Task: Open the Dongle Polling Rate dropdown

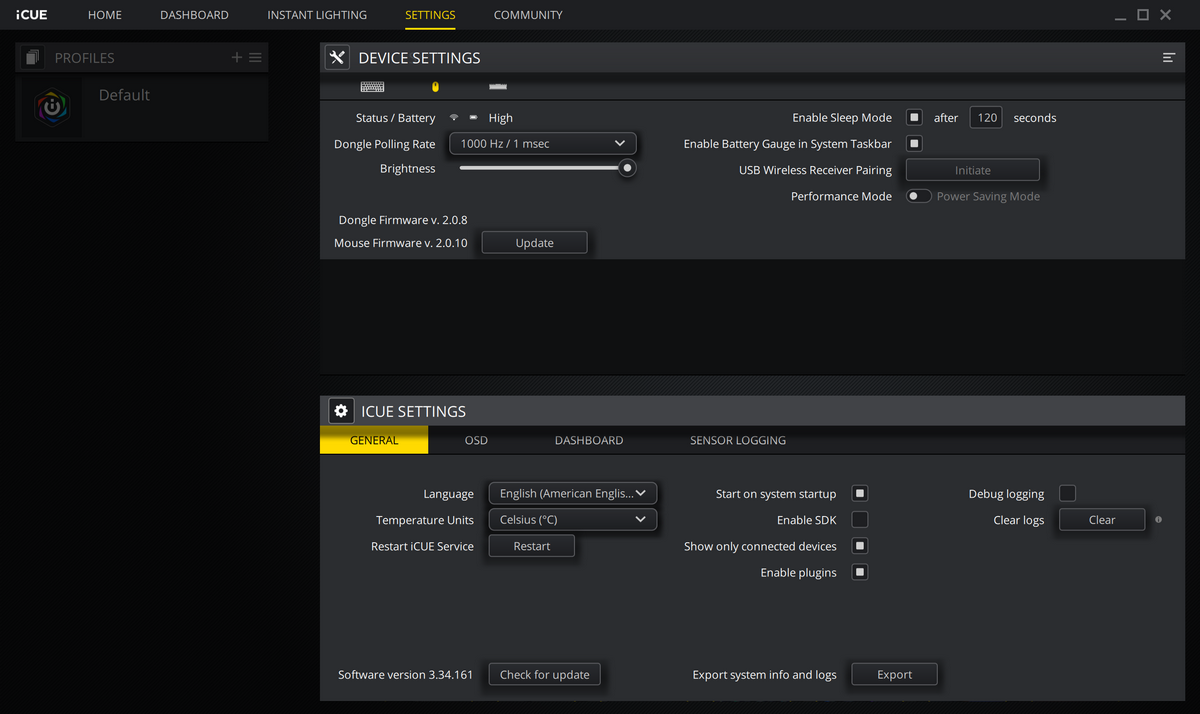Action: (542, 144)
